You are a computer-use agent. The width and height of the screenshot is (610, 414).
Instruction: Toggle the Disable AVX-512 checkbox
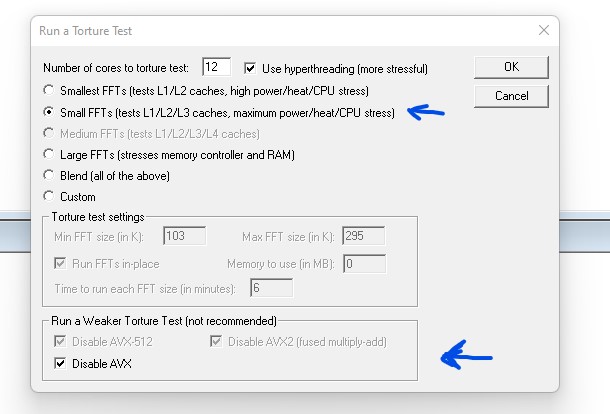tap(60, 343)
